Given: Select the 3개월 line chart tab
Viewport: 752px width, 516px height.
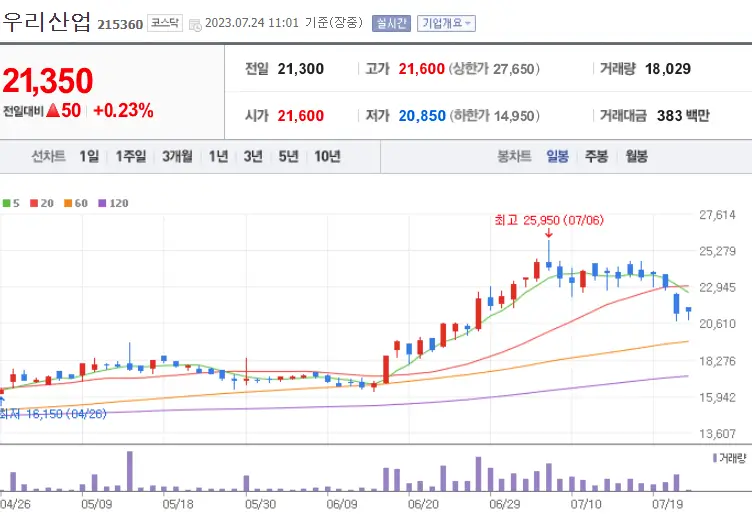Looking at the screenshot, I should point(177,156).
